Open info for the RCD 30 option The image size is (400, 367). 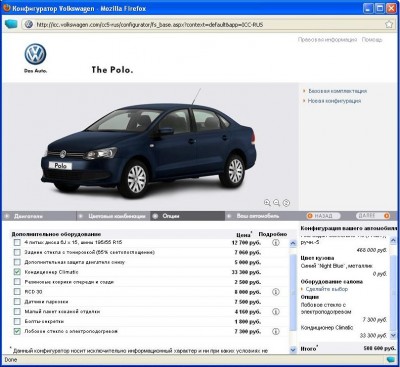[x=275, y=292]
